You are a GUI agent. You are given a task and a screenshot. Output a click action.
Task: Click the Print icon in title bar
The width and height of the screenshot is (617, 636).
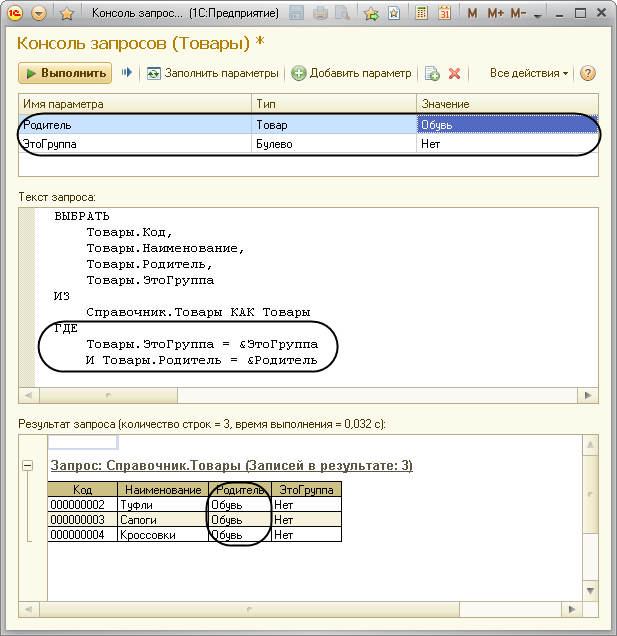click(x=320, y=13)
